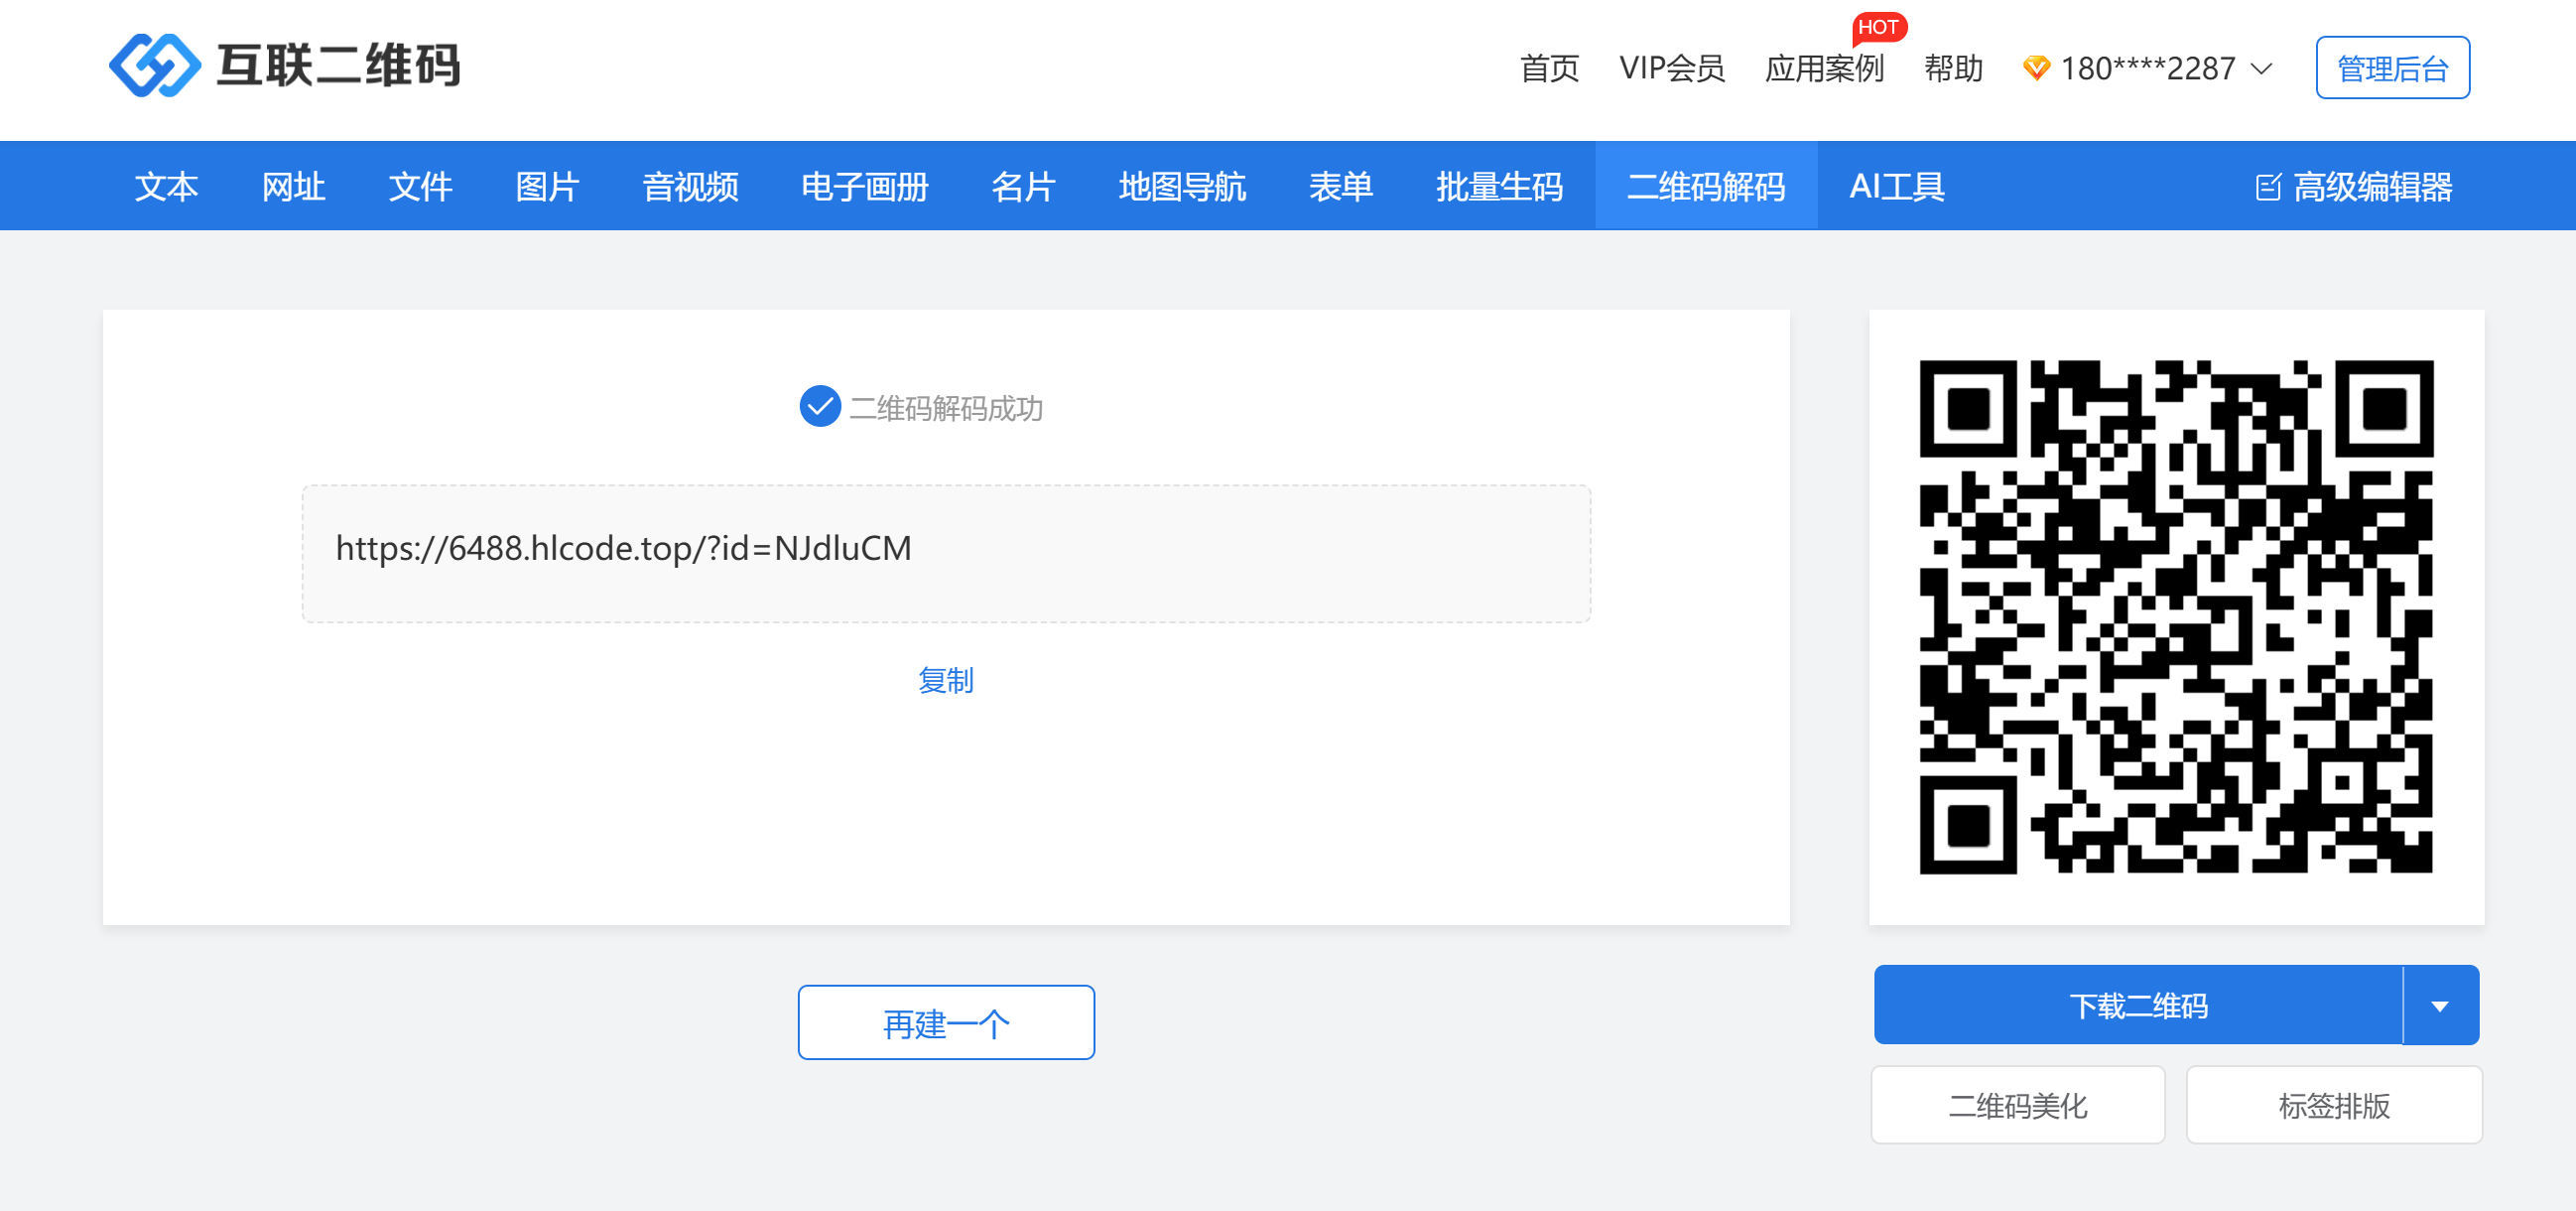The height and width of the screenshot is (1211, 2576).
Task: Click the 互联二维码 logo icon
Action: pos(154,66)
